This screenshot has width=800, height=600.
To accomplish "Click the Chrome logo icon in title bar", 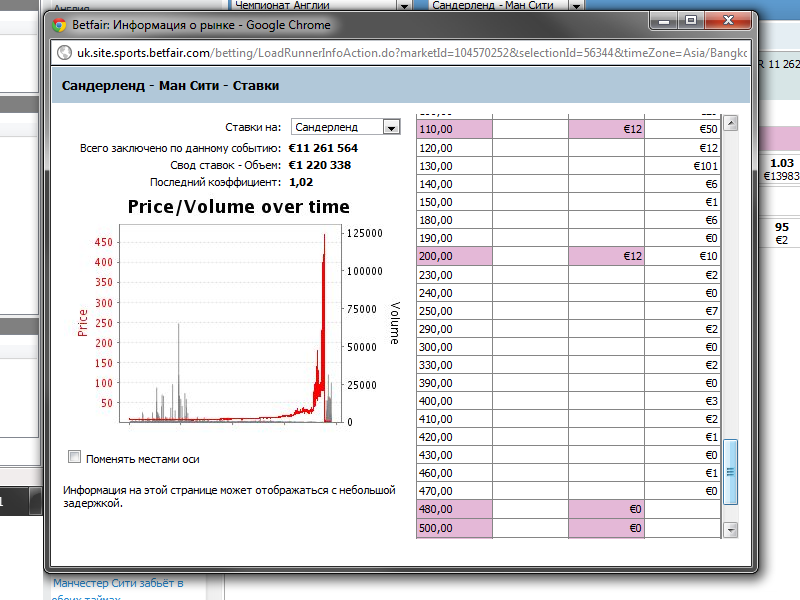I will (60, 25).
